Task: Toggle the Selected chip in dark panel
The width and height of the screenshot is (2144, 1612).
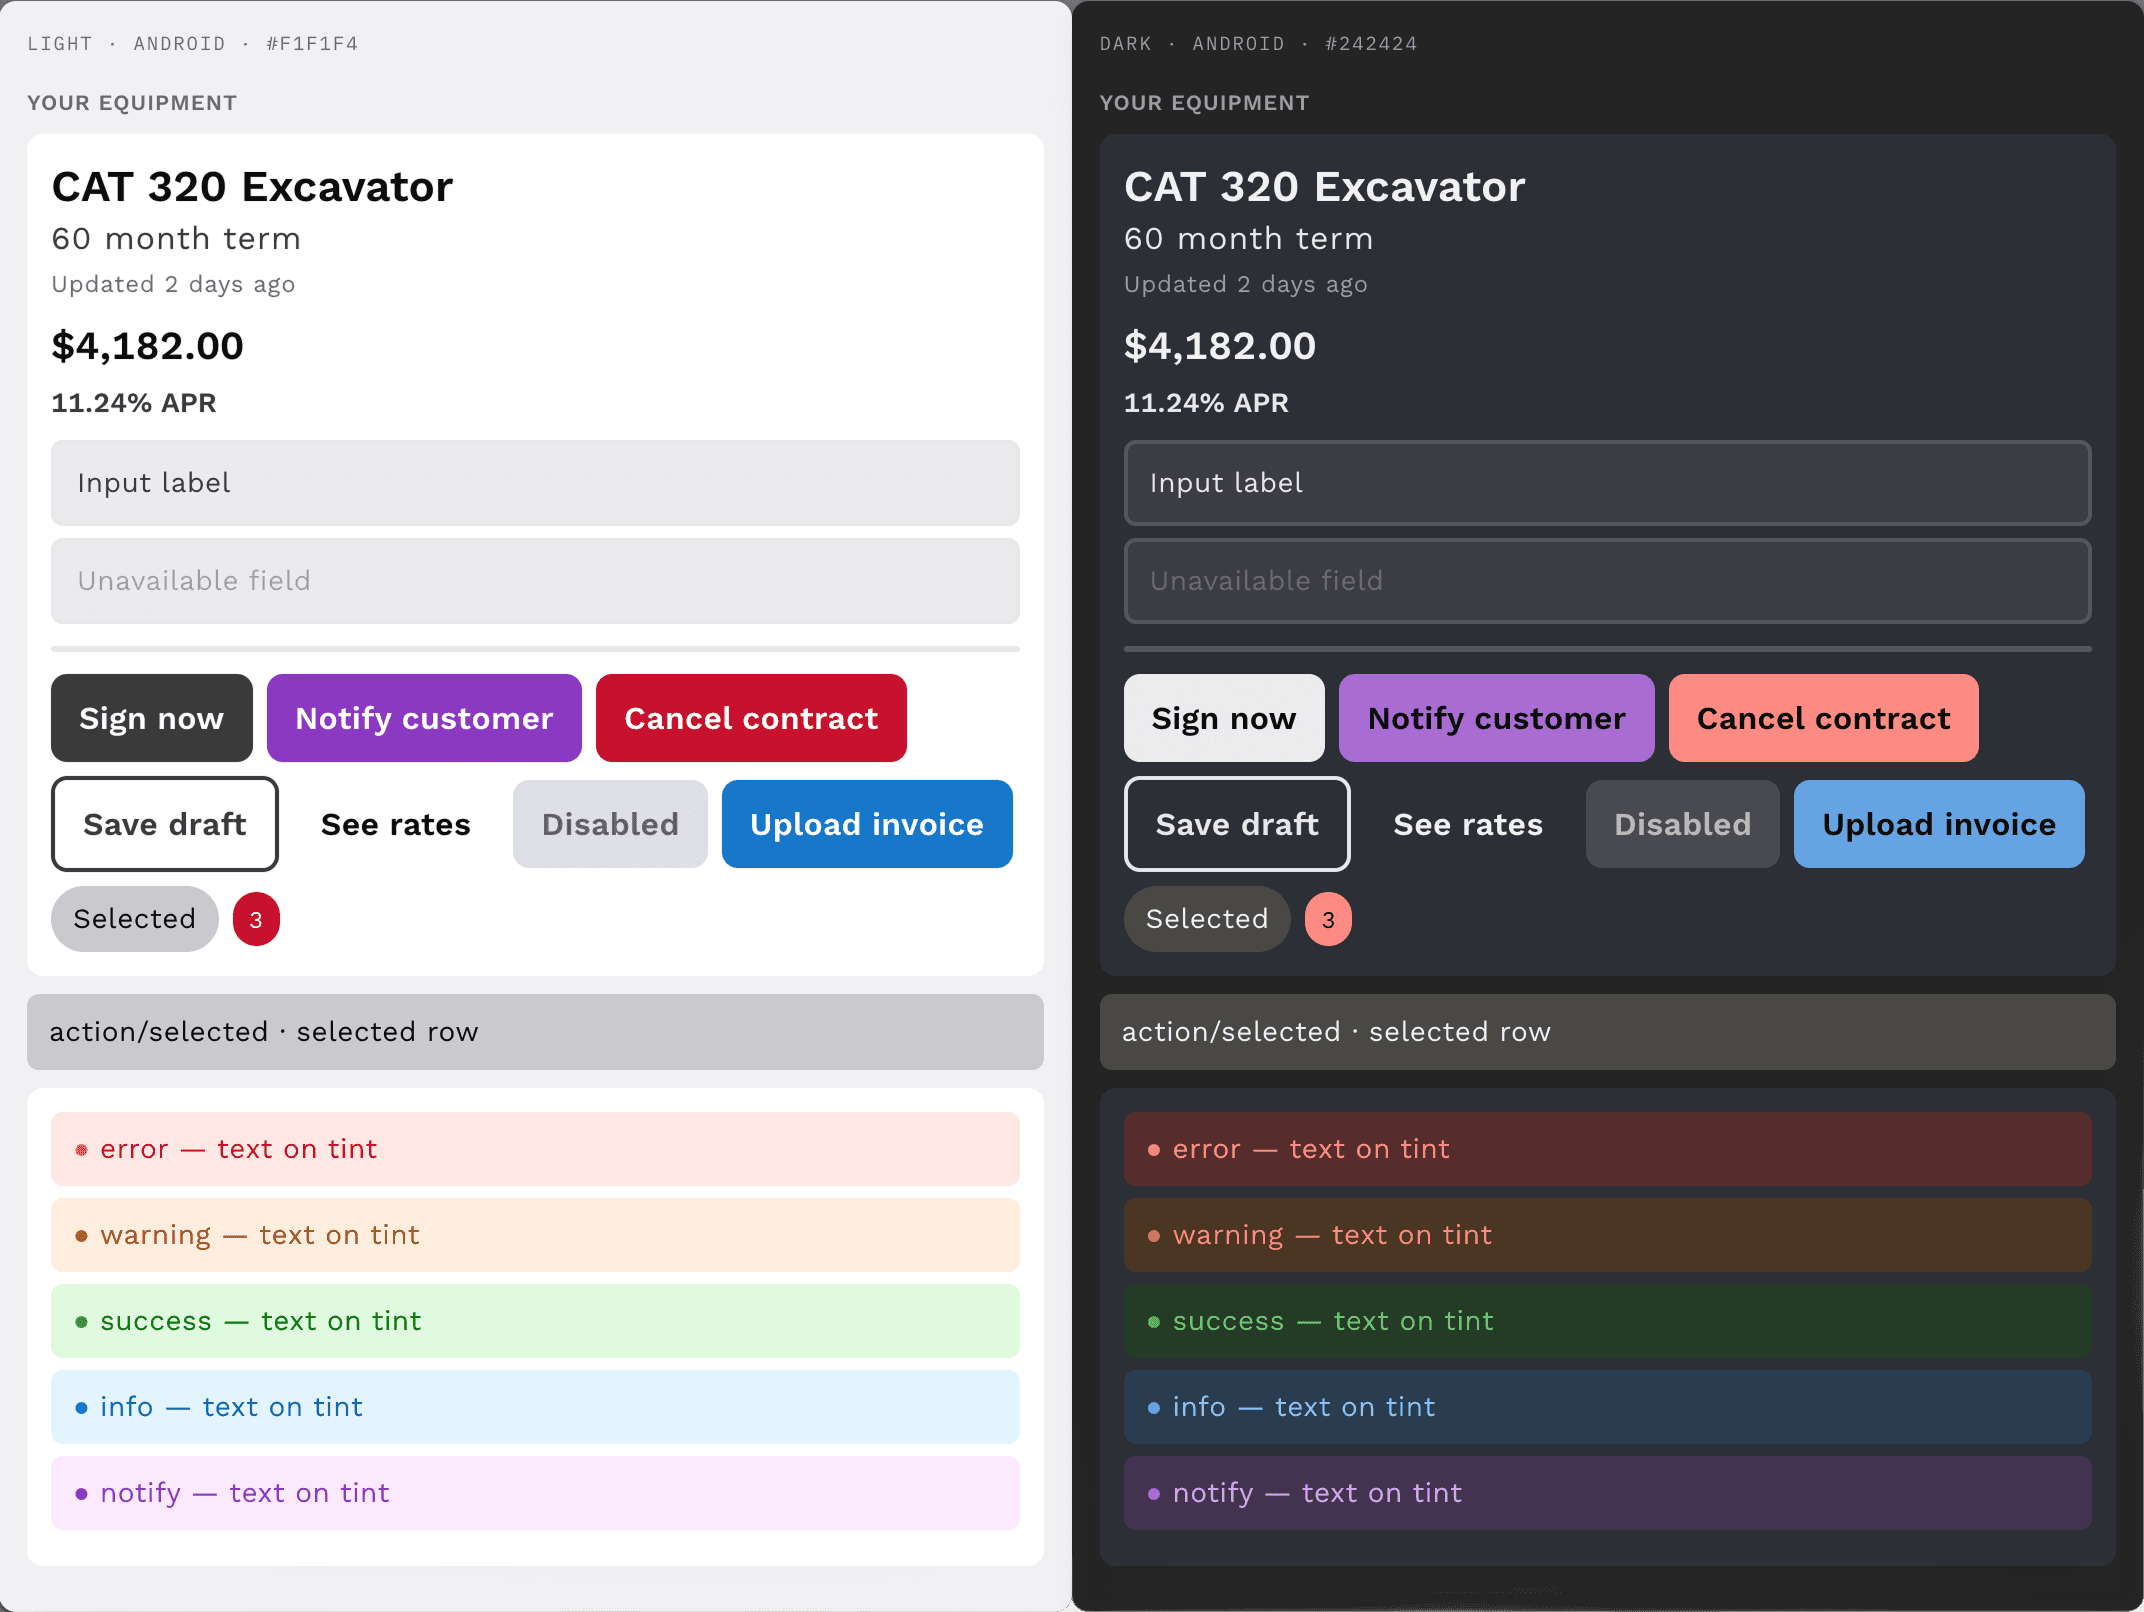Action: pyautogui.click(x=1207, y=919)
